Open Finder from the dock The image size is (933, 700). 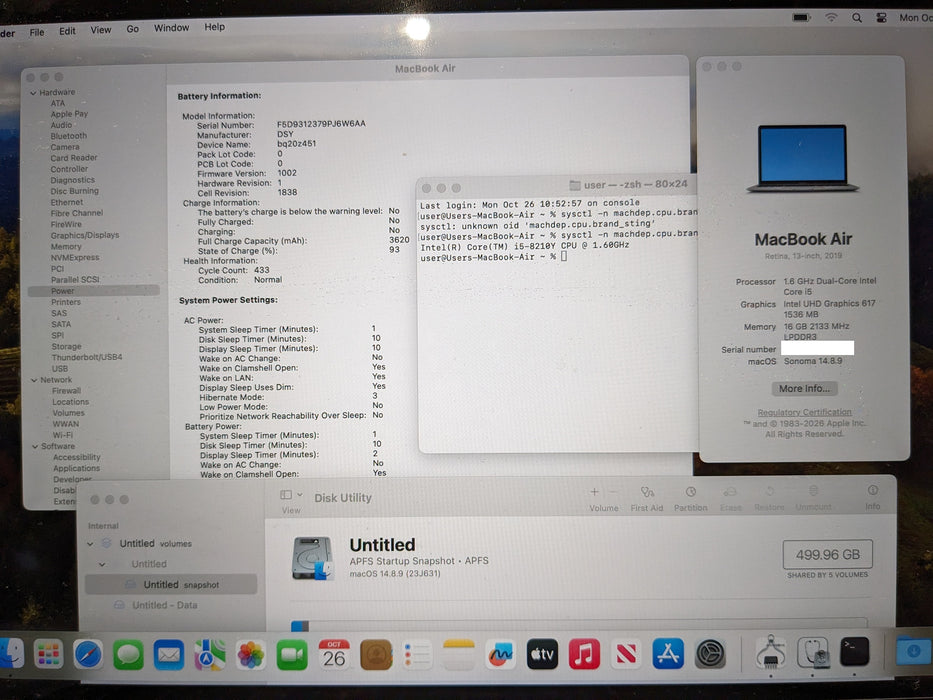(11, 654)
